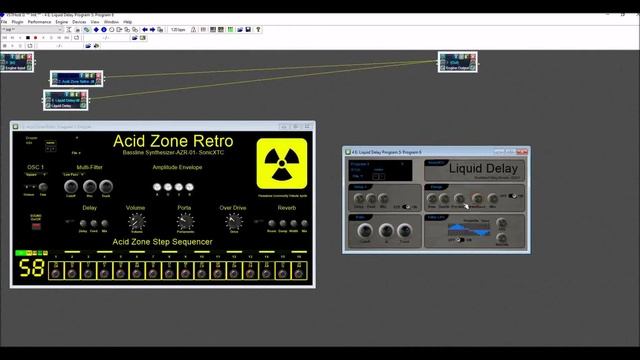Image resolution: width=640 pixels, height=360 pixels.
Task: Click the Engine Output node
Action: click(x=458, y=62)
